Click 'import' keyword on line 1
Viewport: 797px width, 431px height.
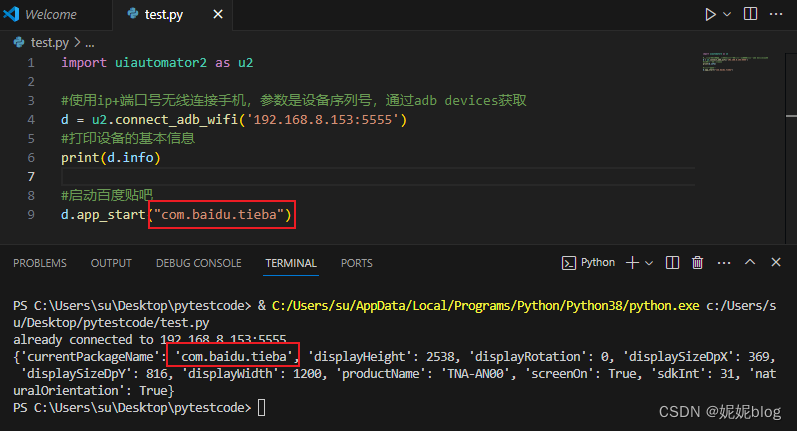tap(84, 63)
